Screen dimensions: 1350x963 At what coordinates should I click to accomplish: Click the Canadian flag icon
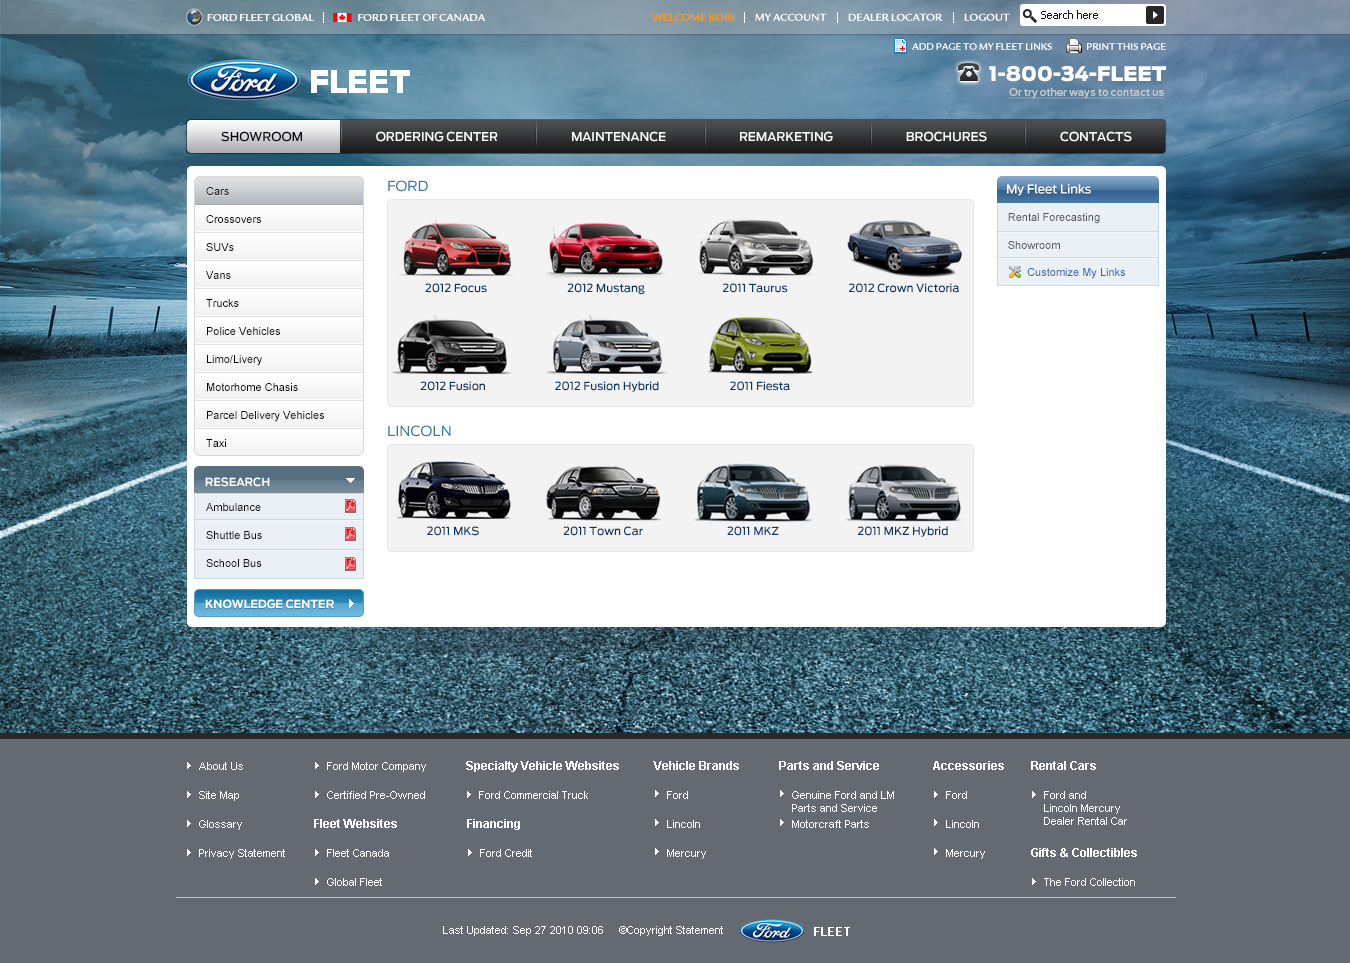(x=342, y=17)
